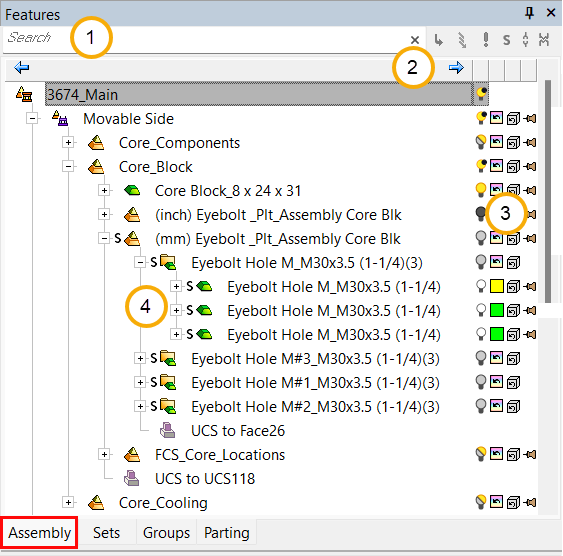The width and height of the screenshot is (563, 556).
Task: Toggle visibility bulb of (inch) Eyebolt assembly
Action: [x=480, y=214]
